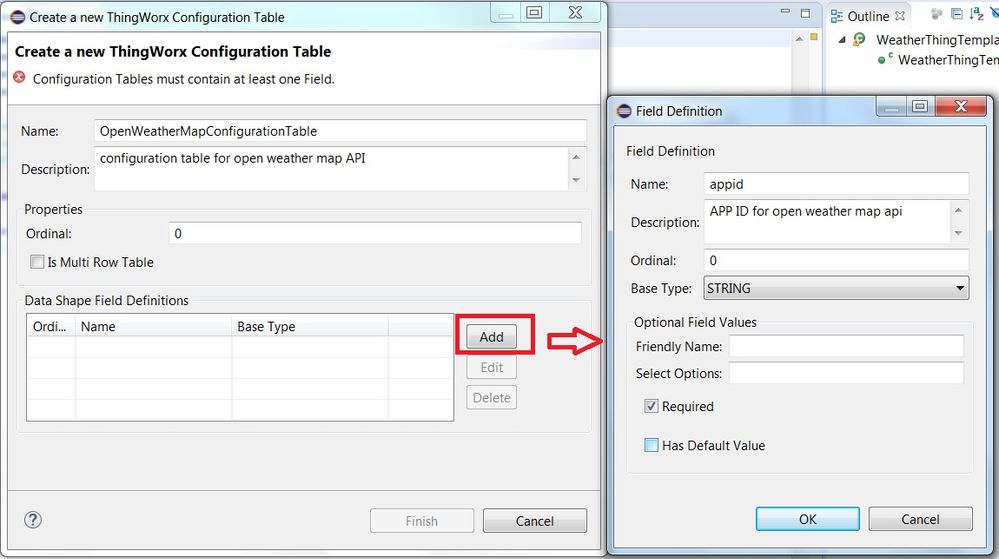This screenshot has width=999, height=559.
Task: Click the Finish button in Configuration Table wizard
Action: pos(422,521)
